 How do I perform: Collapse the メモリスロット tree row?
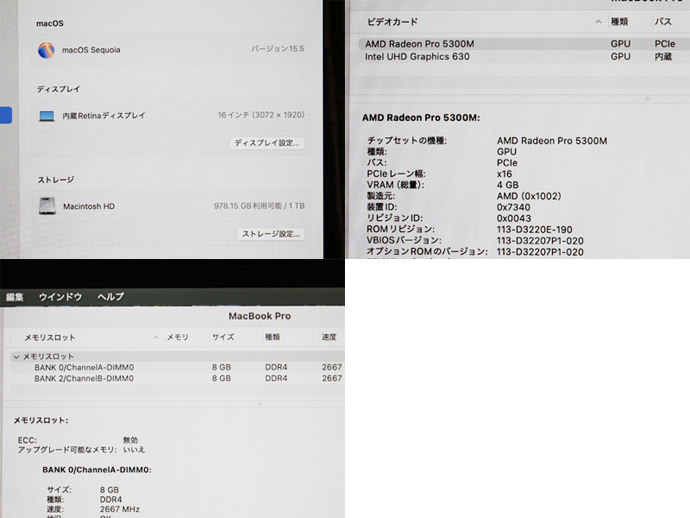click(16, 356)
